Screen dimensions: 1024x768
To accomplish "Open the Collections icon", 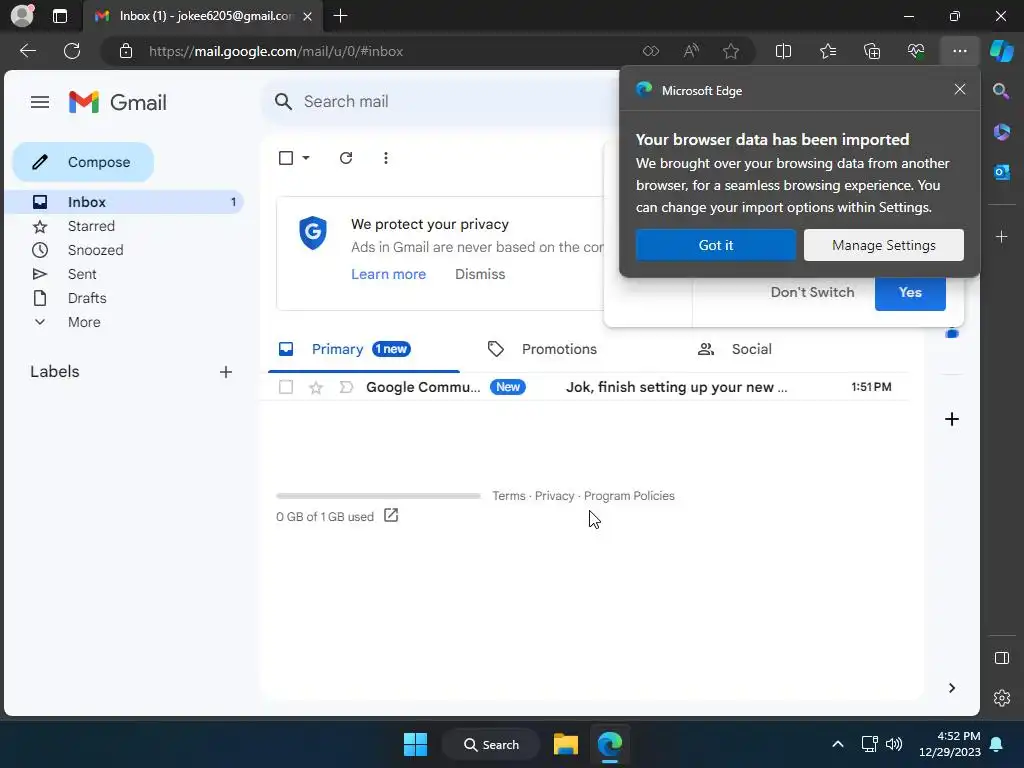I will (x=872, y=51).
